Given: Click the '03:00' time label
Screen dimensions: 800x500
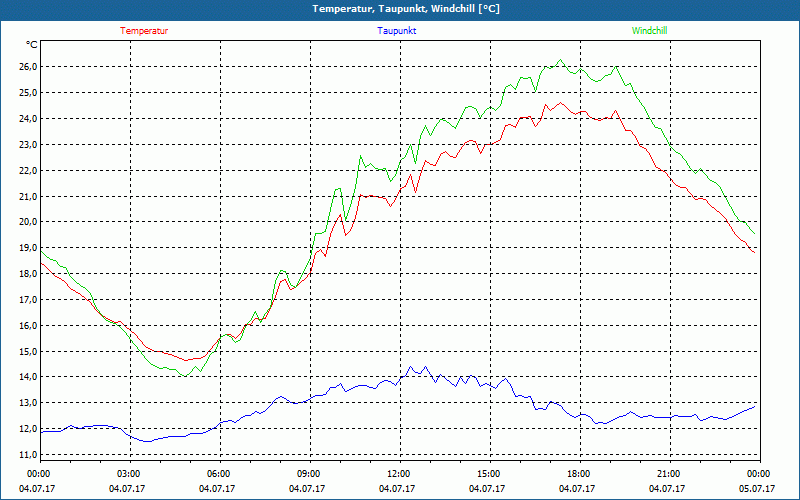Looking at the screenshot, I should tap(131, 474).
